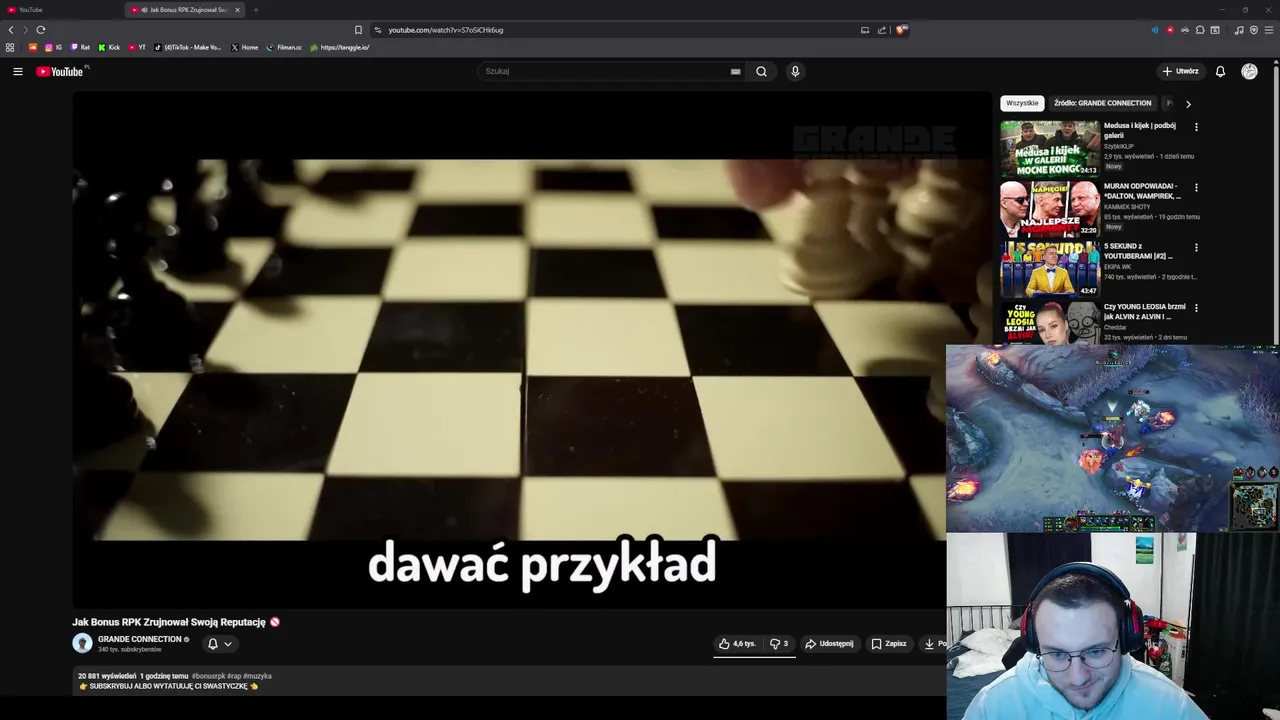Click the red recording extension icon
The image size is (1280, 720).
(x=1170, y=30)
